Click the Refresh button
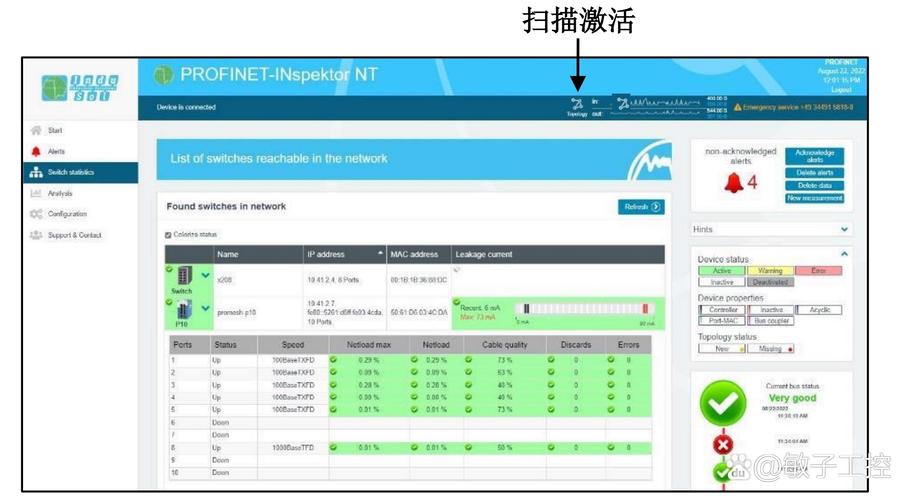This screenshot has width=909, height=500. pyautogui.click(x=641, y=207)
